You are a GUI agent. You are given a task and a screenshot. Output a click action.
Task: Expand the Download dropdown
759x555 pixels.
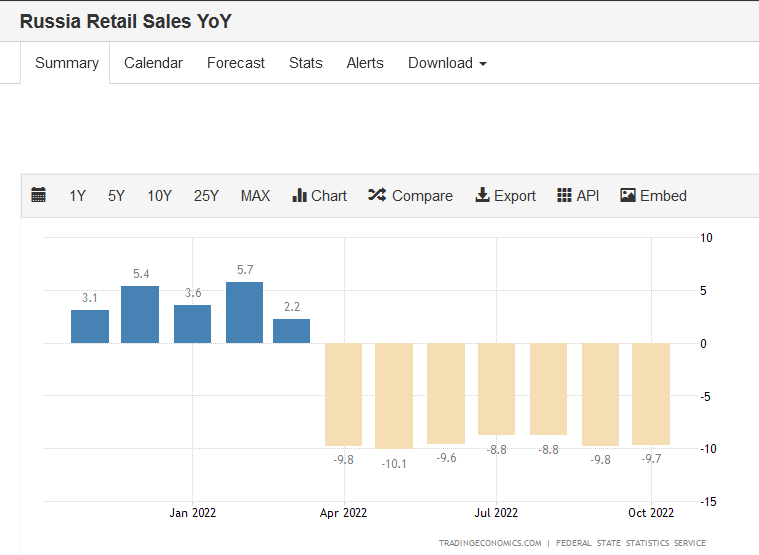tap(447, 63)
